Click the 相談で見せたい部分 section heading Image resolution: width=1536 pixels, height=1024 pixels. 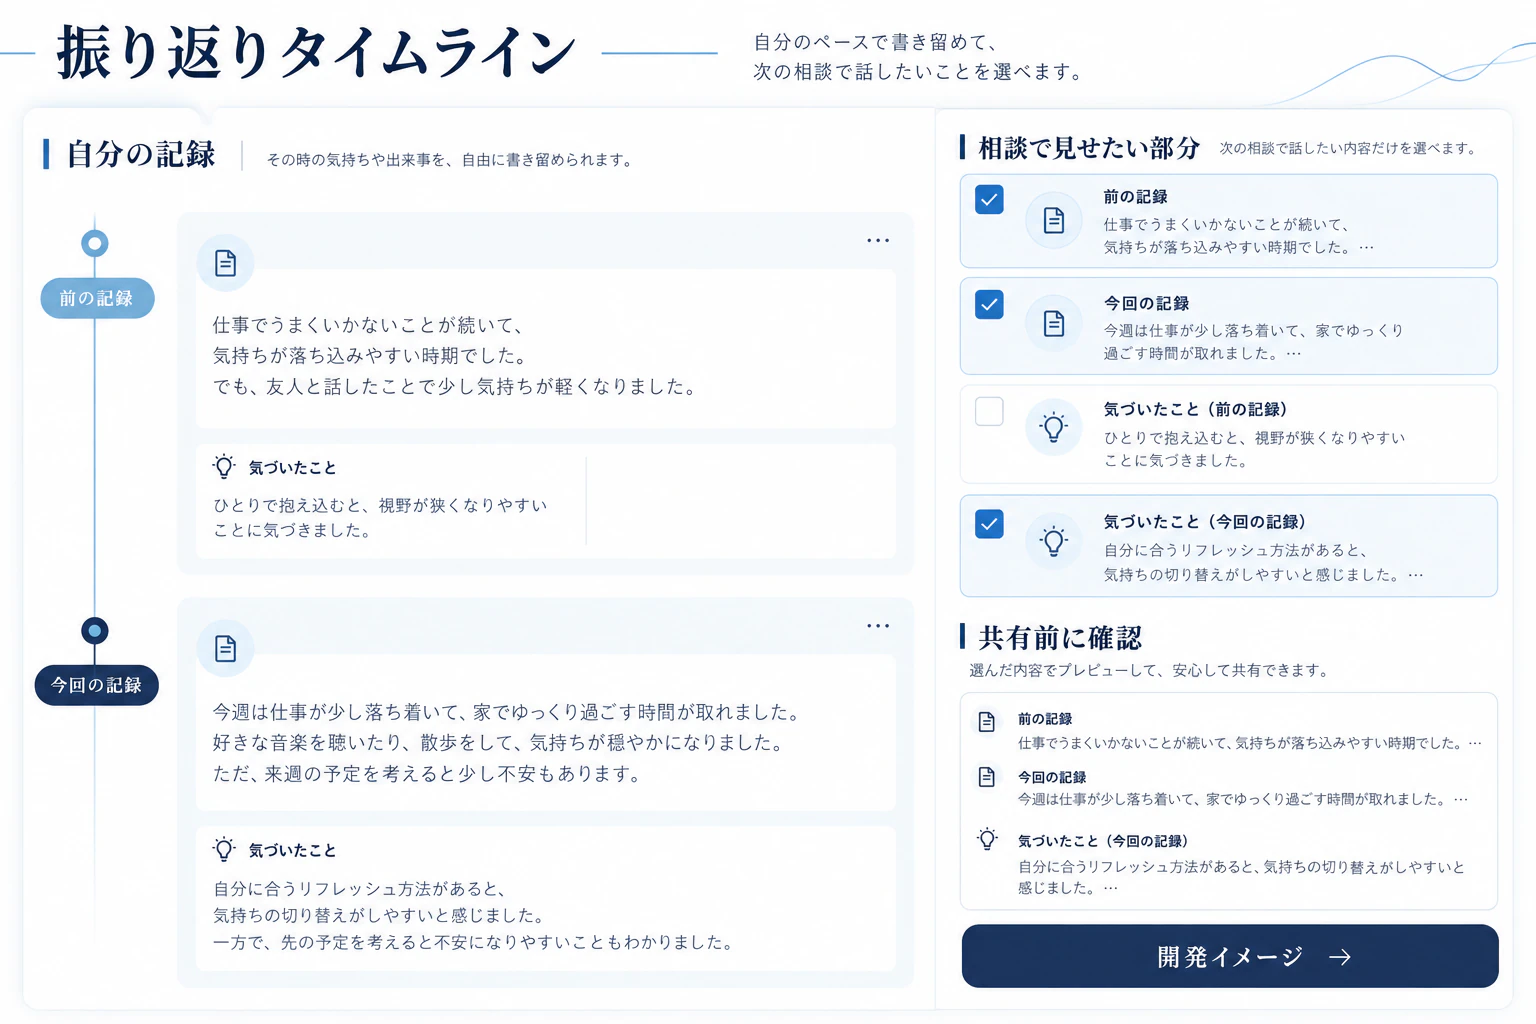[x=1089, y=148]
